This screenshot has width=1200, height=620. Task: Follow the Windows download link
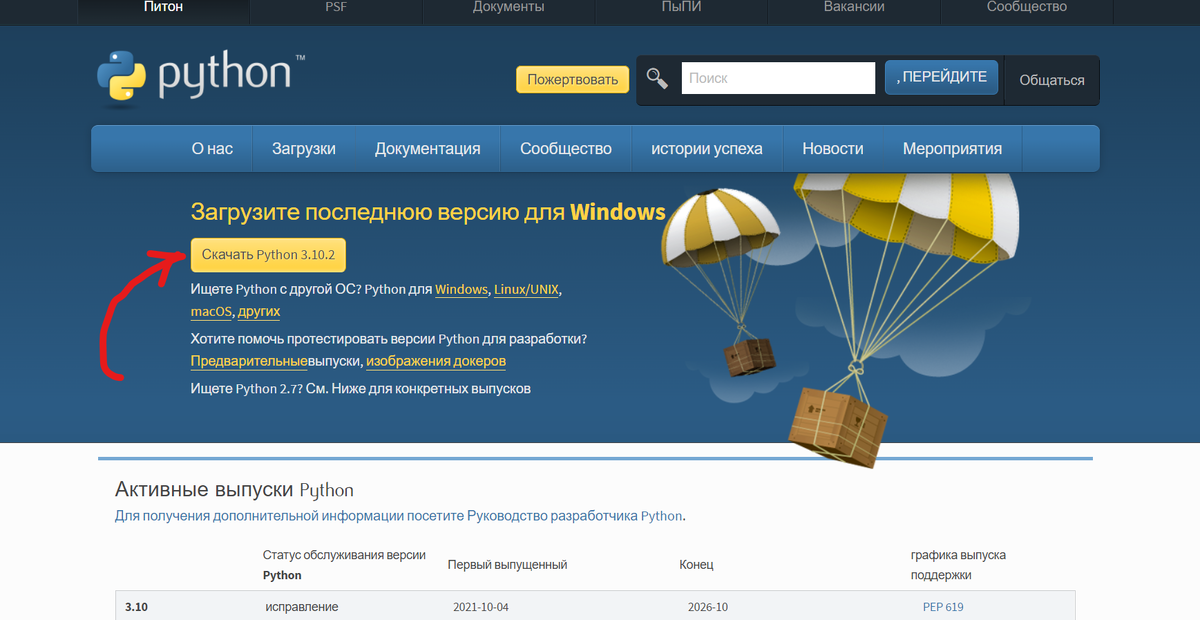coord(461,289)
